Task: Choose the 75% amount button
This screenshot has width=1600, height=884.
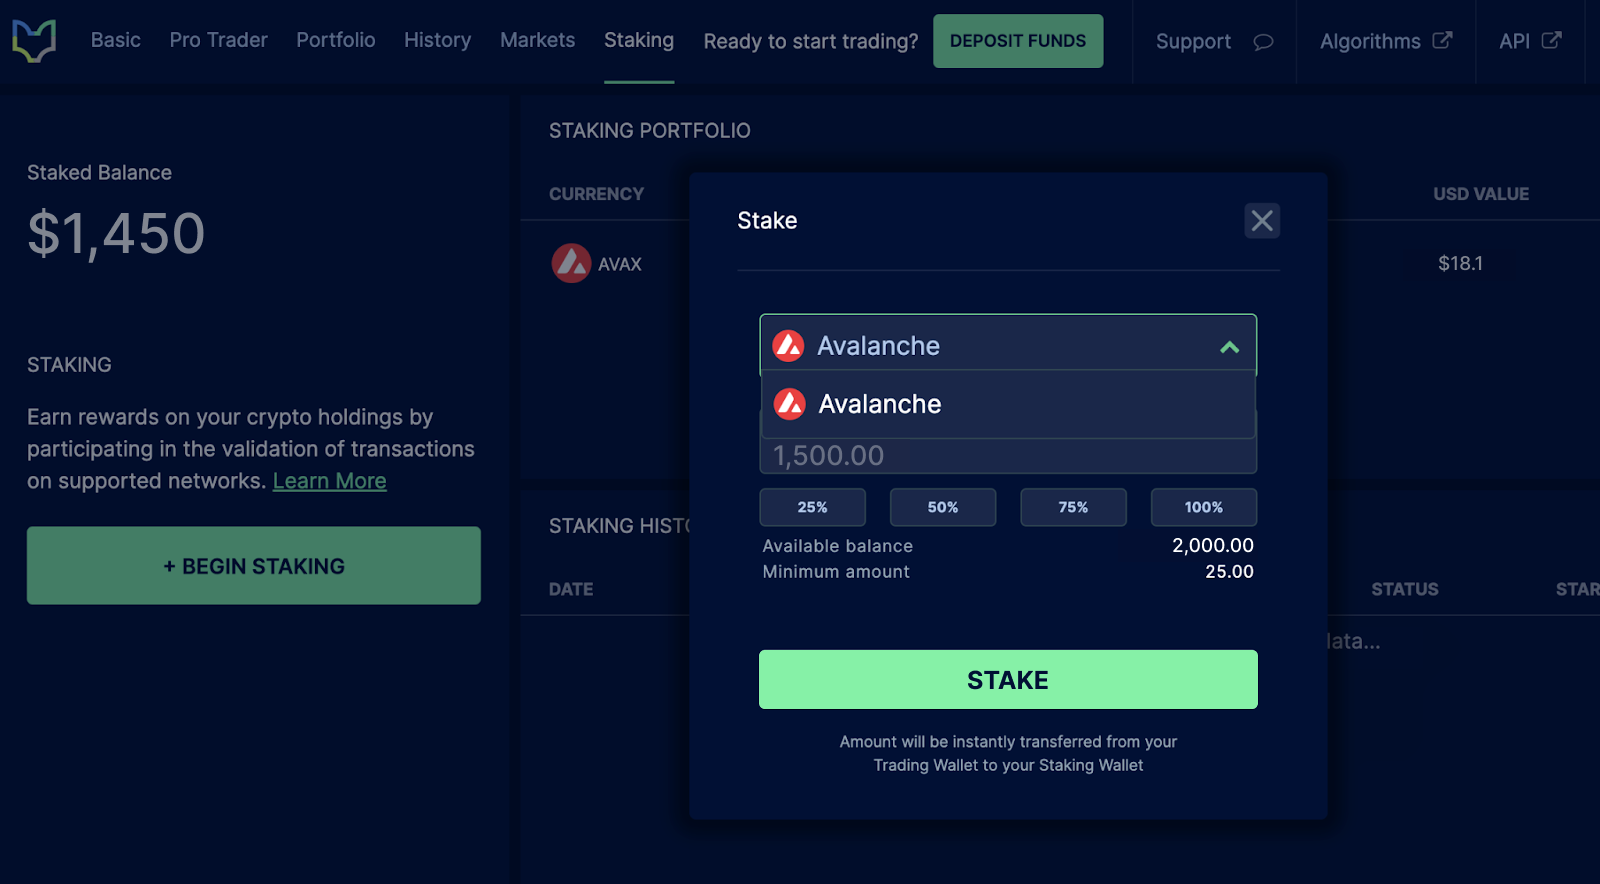Action: click(1073, 507)
